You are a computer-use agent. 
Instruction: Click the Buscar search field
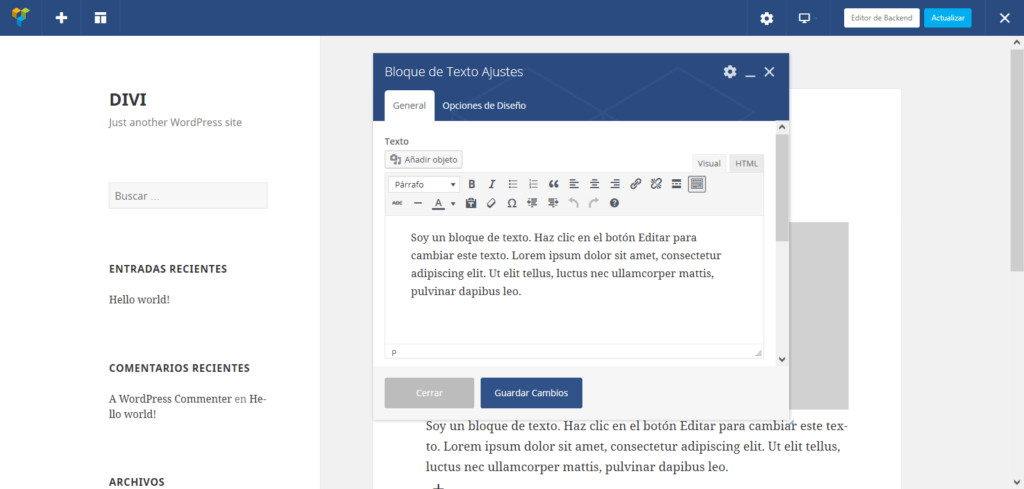click(x=188, y=196)
